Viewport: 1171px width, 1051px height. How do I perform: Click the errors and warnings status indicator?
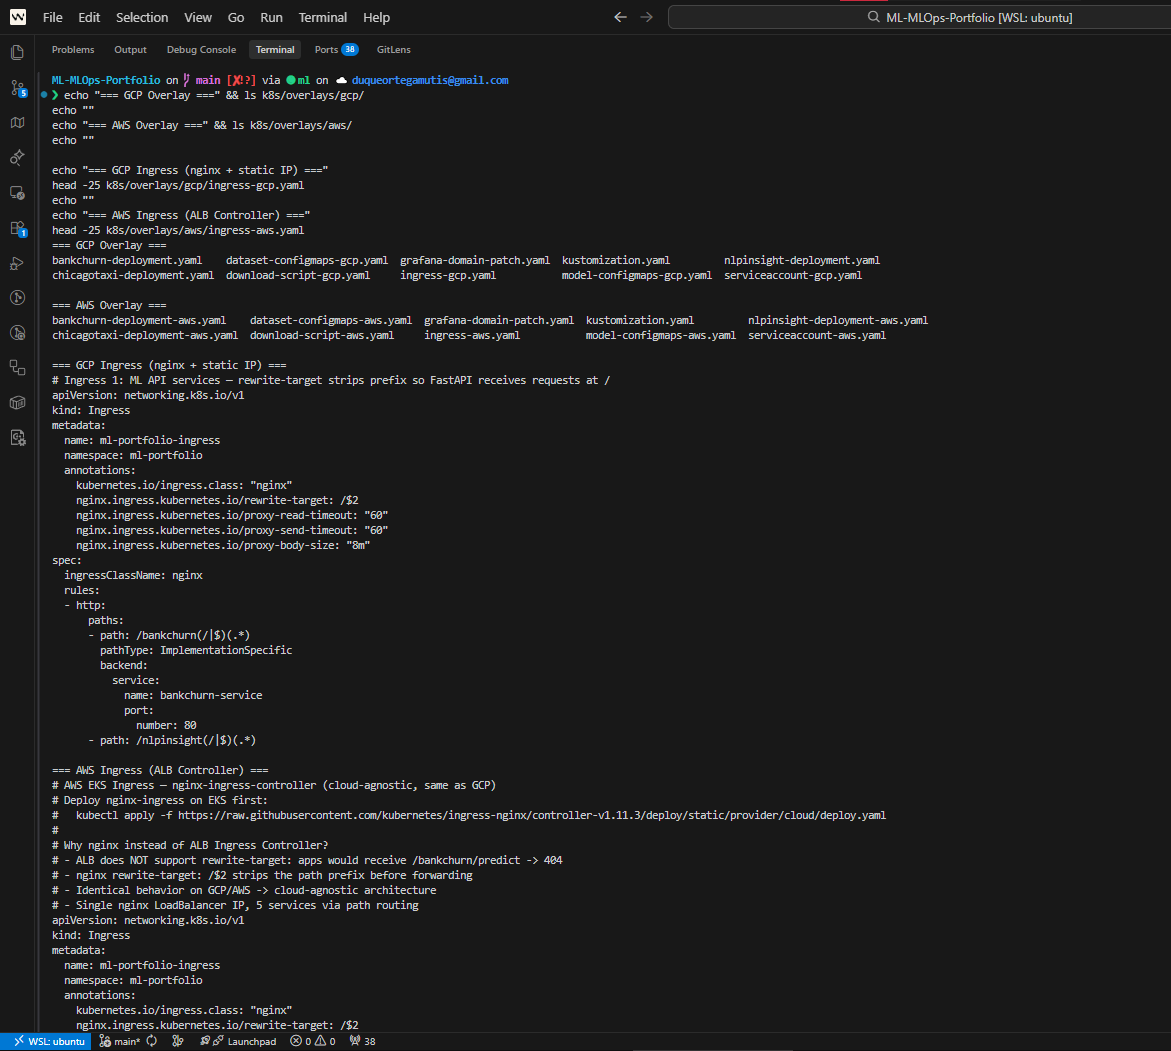(312, 1041)
